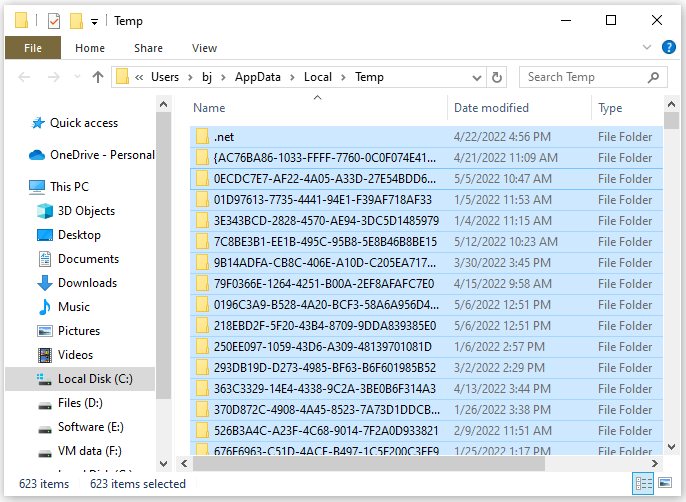Refresh the Temp folder view

497,77
